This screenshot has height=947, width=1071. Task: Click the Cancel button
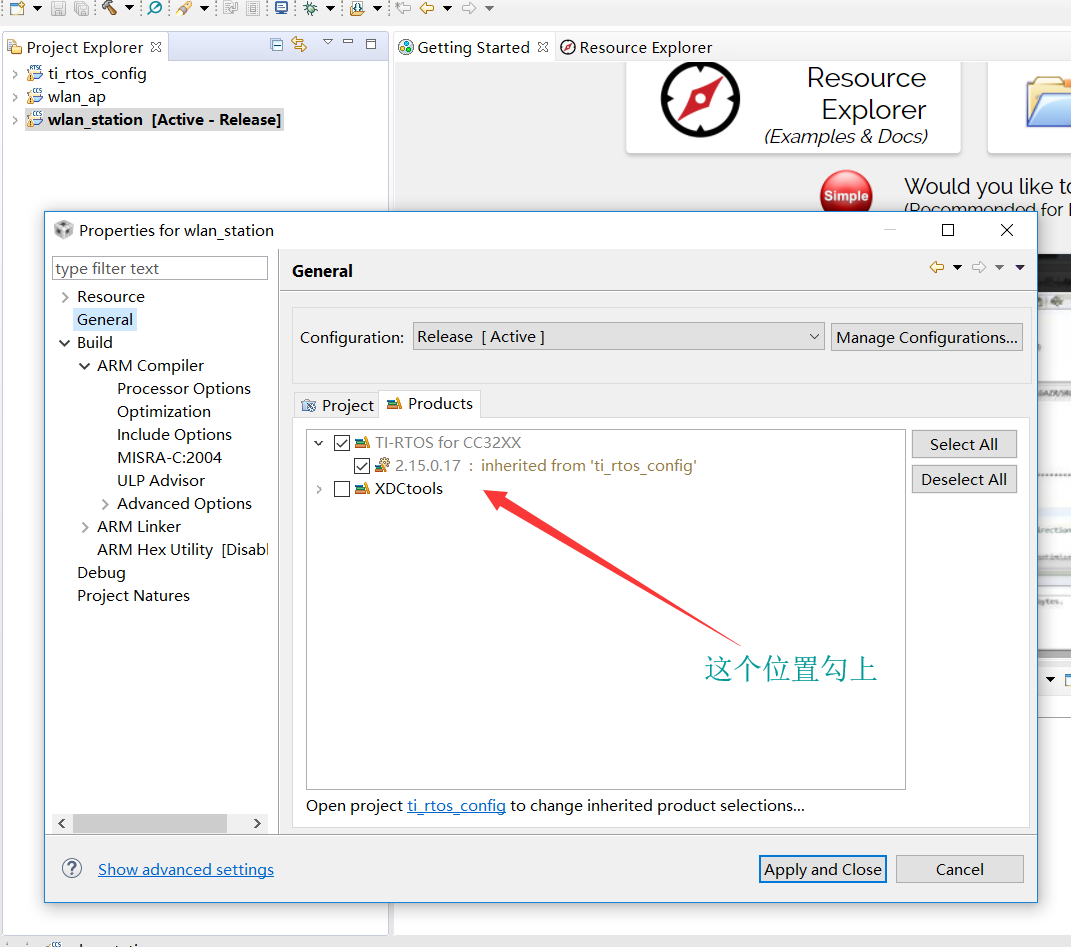pos(960,869)
